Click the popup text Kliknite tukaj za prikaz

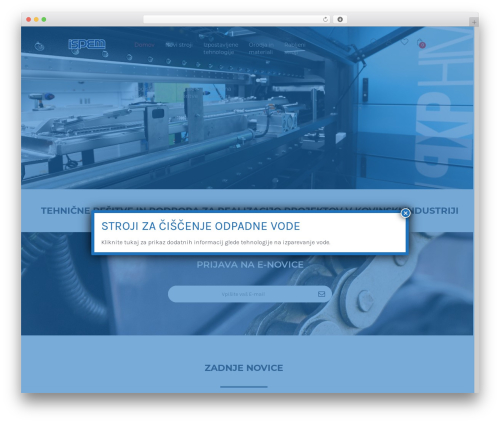[216, 242]
